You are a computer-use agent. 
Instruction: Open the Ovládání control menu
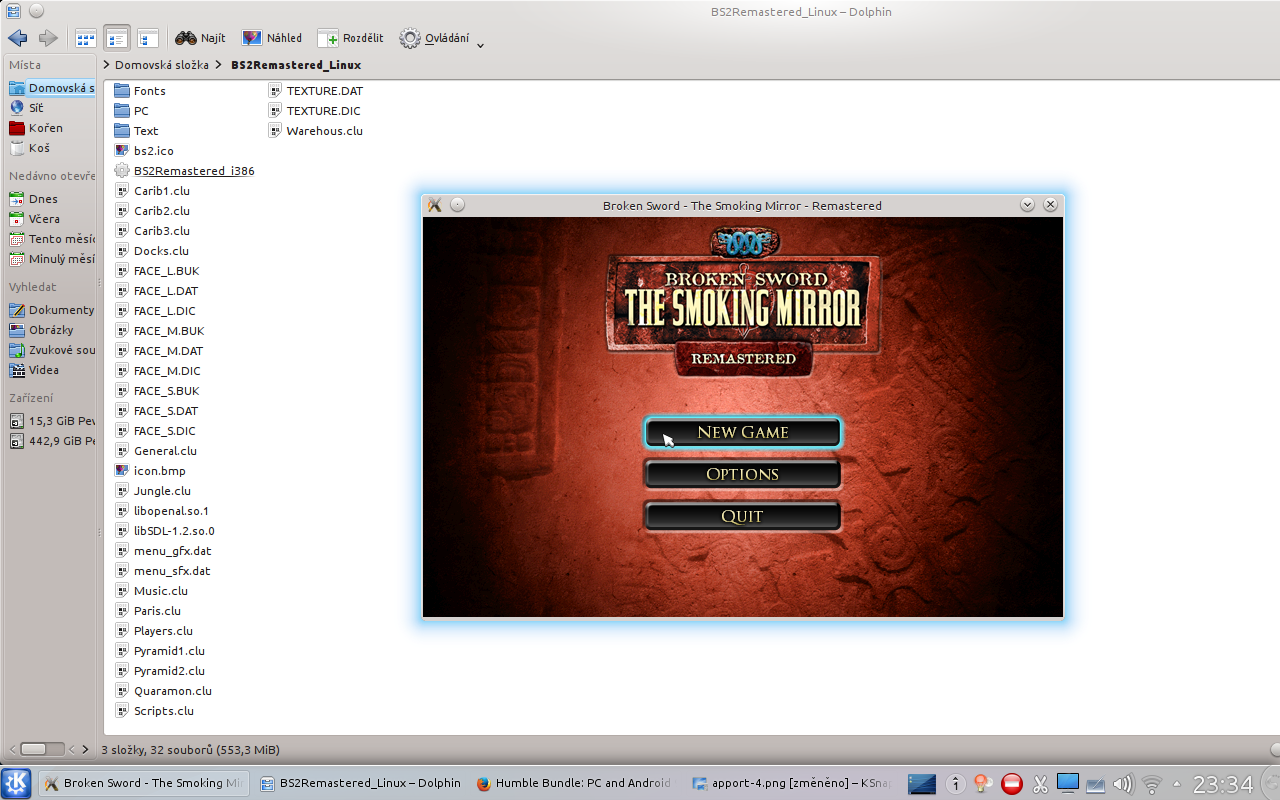434,38
